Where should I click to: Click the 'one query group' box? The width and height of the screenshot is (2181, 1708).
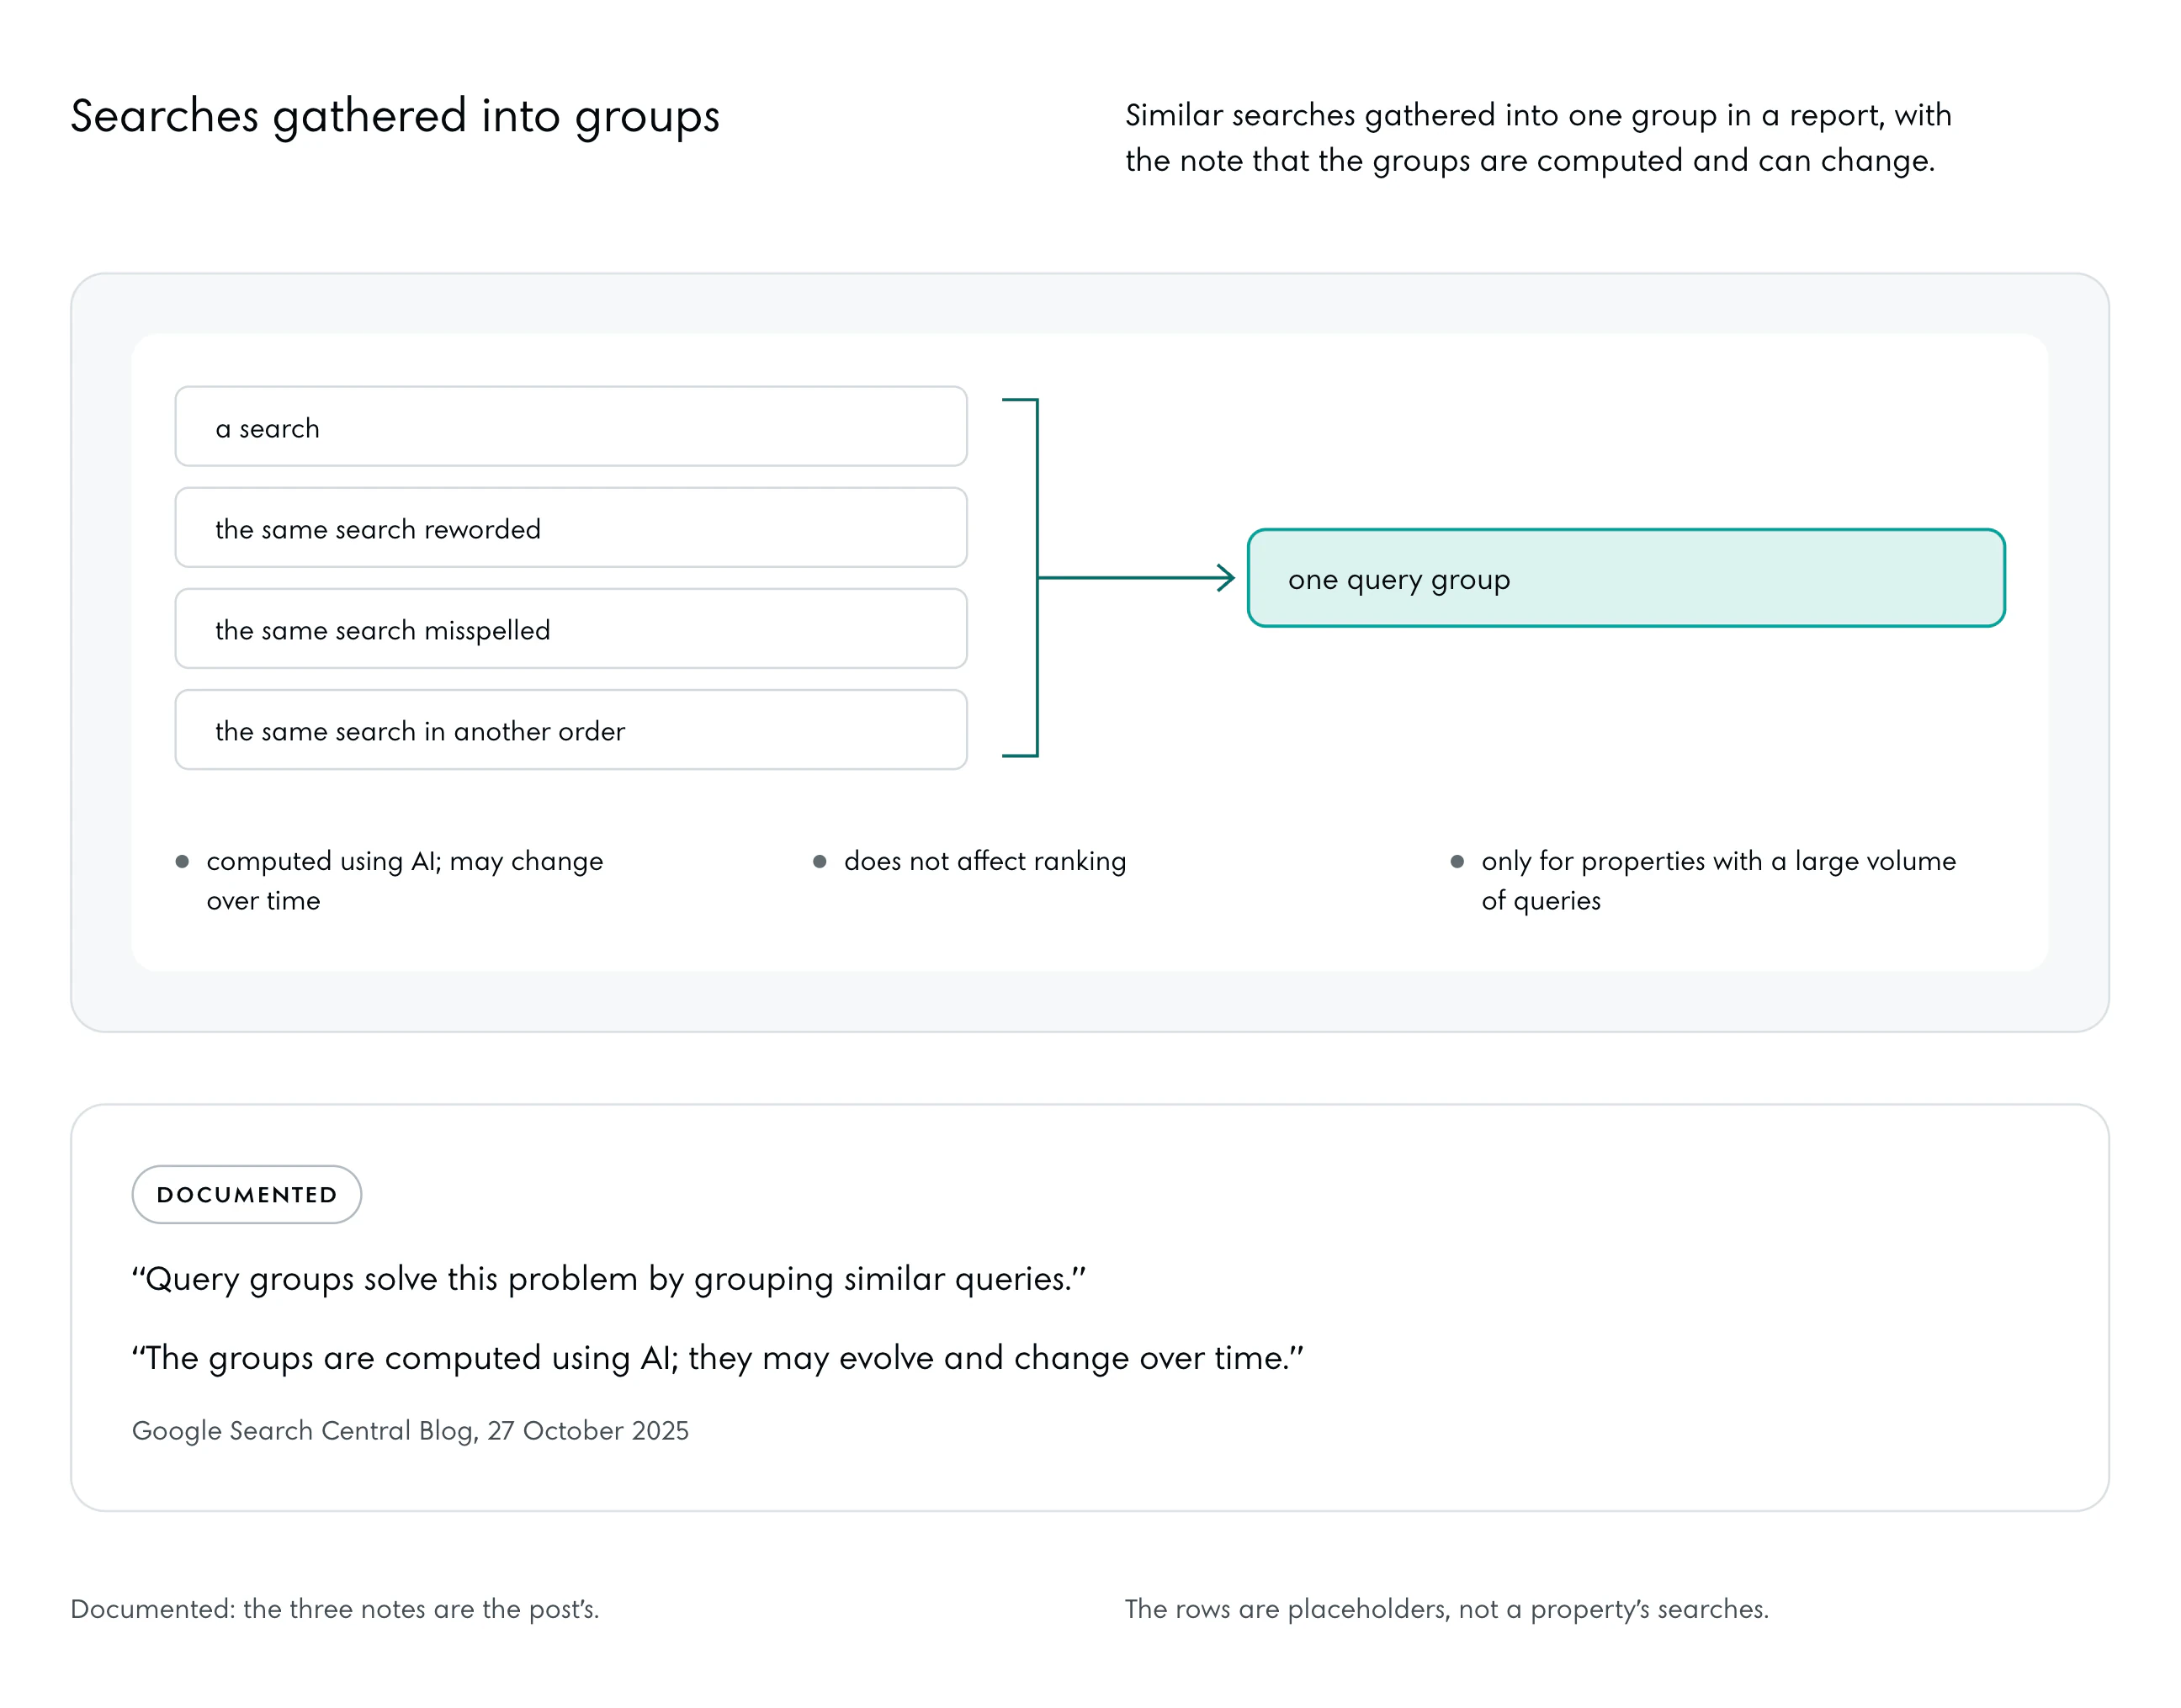[x=1626, y=578]
